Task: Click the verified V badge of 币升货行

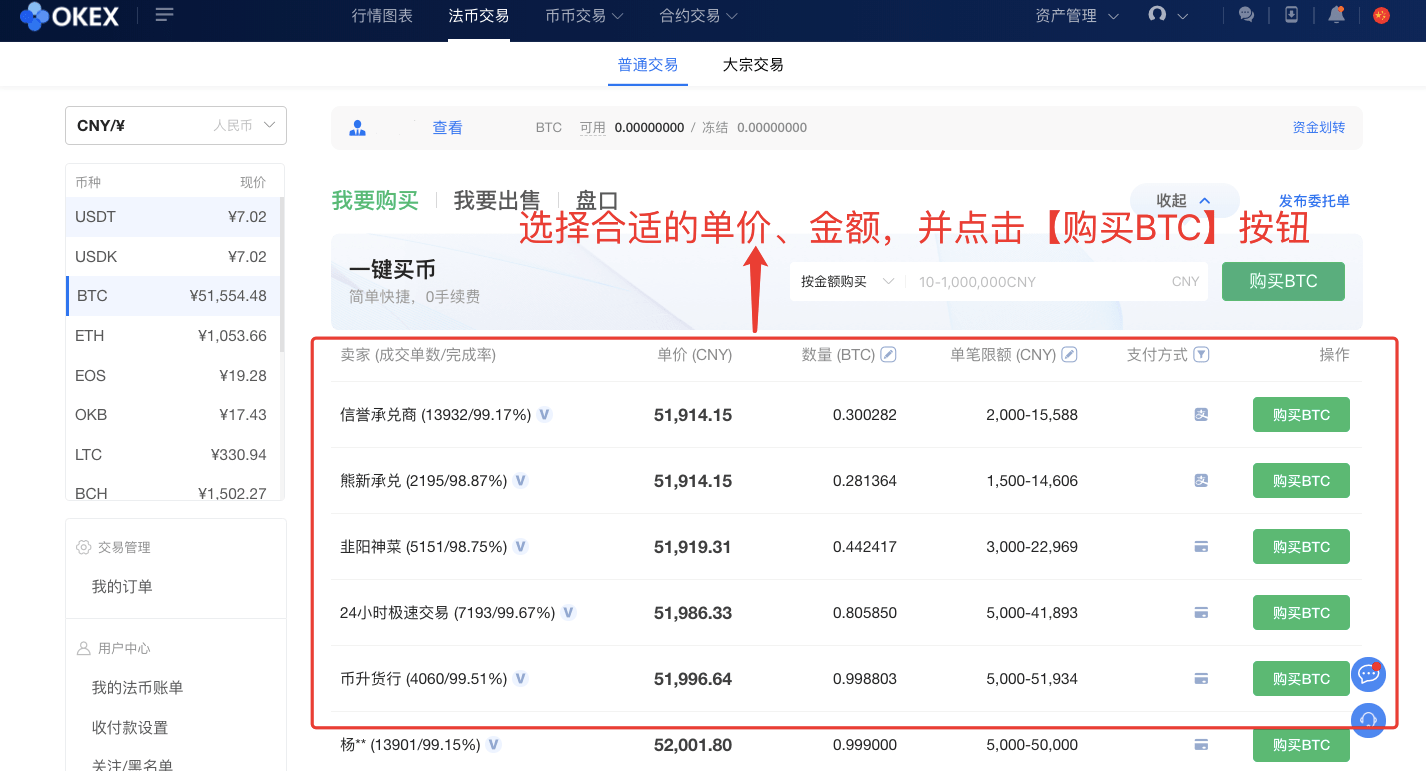Action: [520, 678]
